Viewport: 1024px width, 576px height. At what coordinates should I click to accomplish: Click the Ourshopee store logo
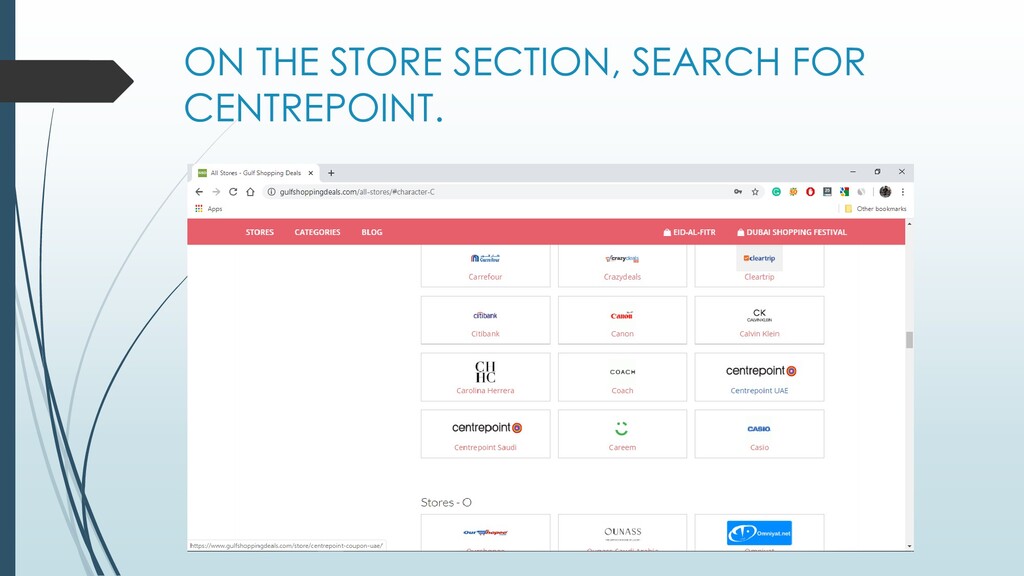pyautogui.click(x=485, y=533)
